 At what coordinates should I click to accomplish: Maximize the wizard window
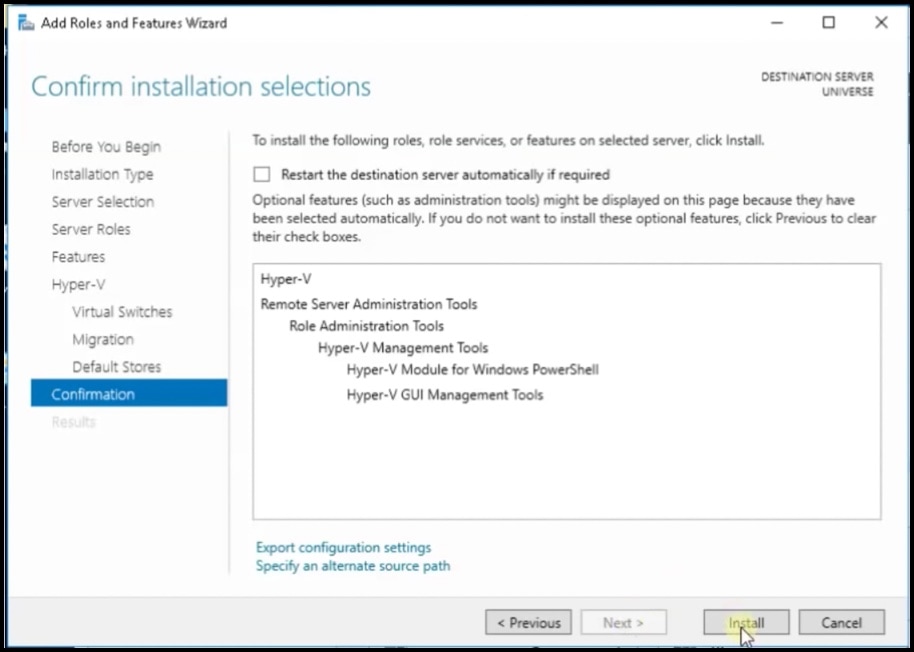tap(828, 23)
